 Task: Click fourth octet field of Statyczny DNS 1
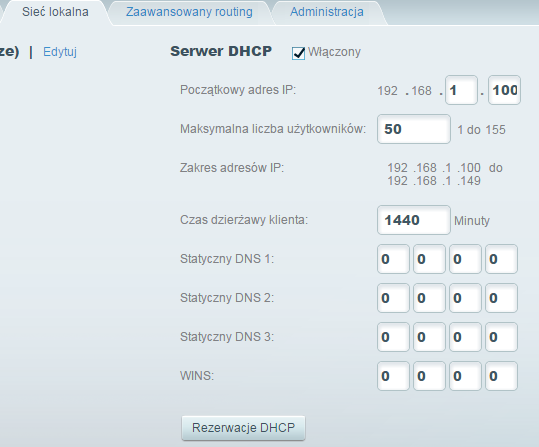pyautogui.click(x=501, y=259)
